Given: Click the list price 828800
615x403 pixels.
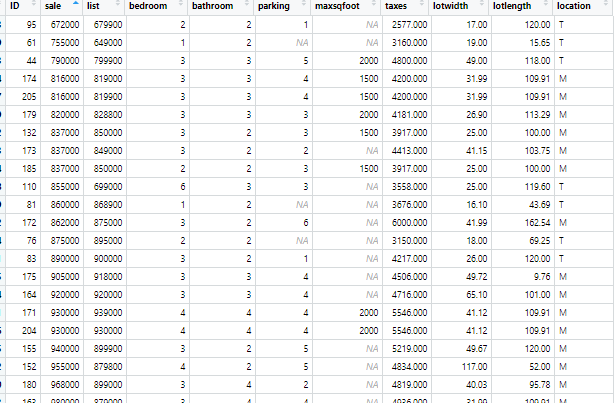Looking at the screenshot, I should [x=108, y=115].
